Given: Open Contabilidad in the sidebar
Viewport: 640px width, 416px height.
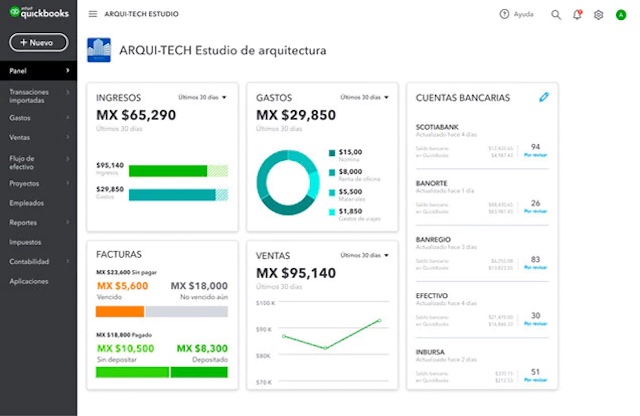Looking at the screenshot, I should tap(29, 261).
